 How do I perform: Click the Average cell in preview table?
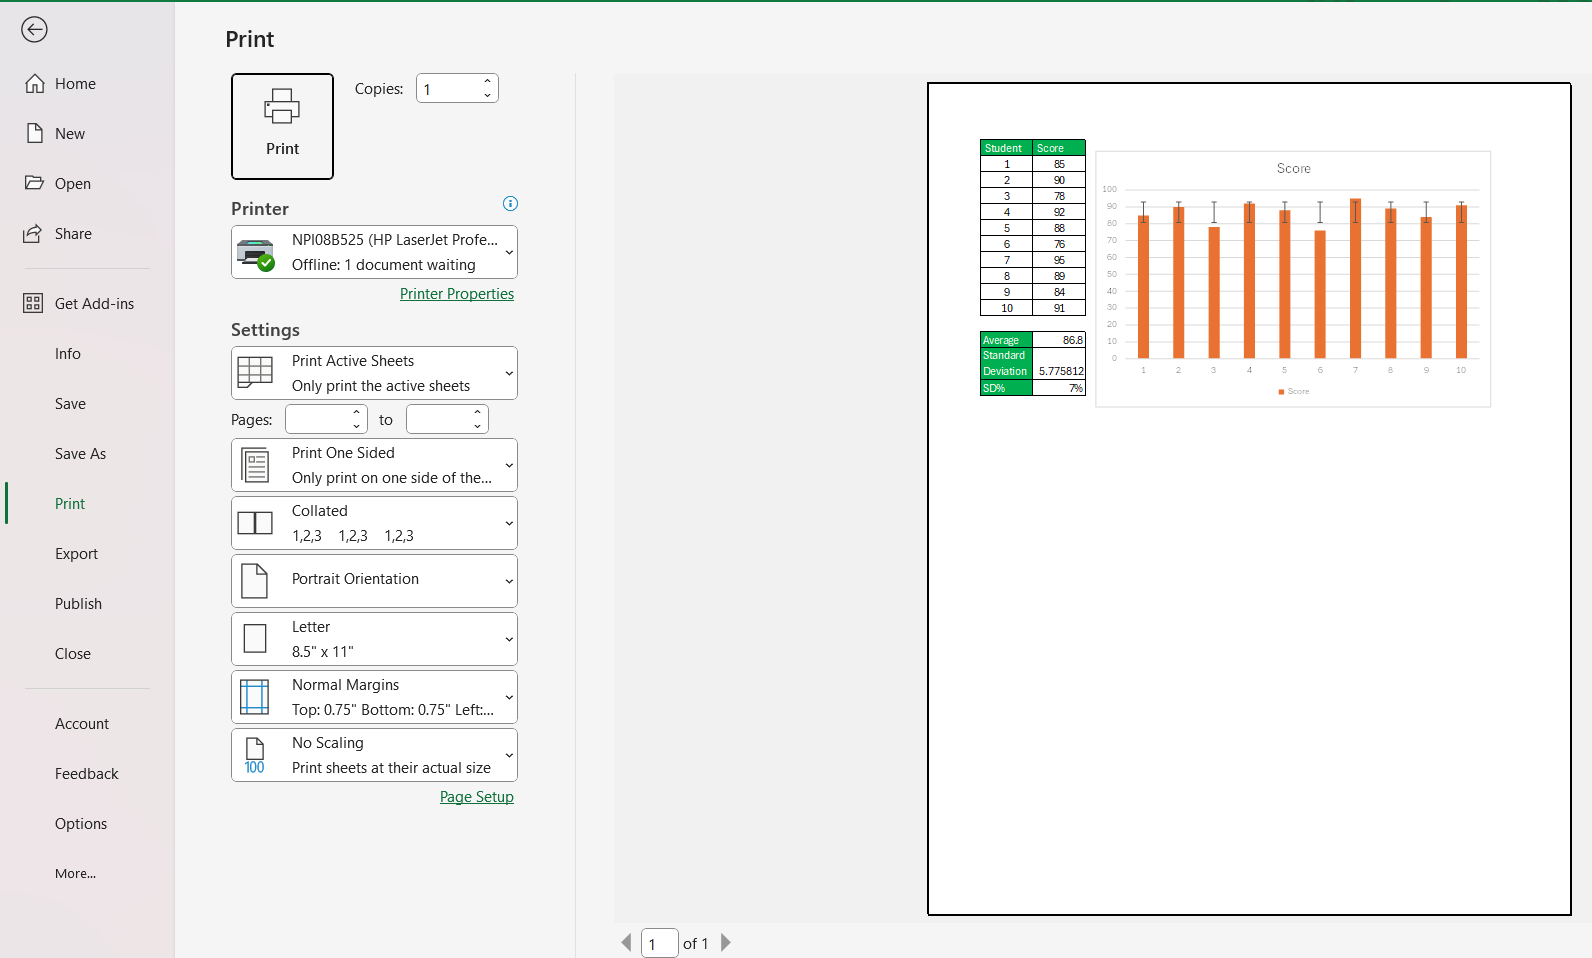(x=1006, y=340)
